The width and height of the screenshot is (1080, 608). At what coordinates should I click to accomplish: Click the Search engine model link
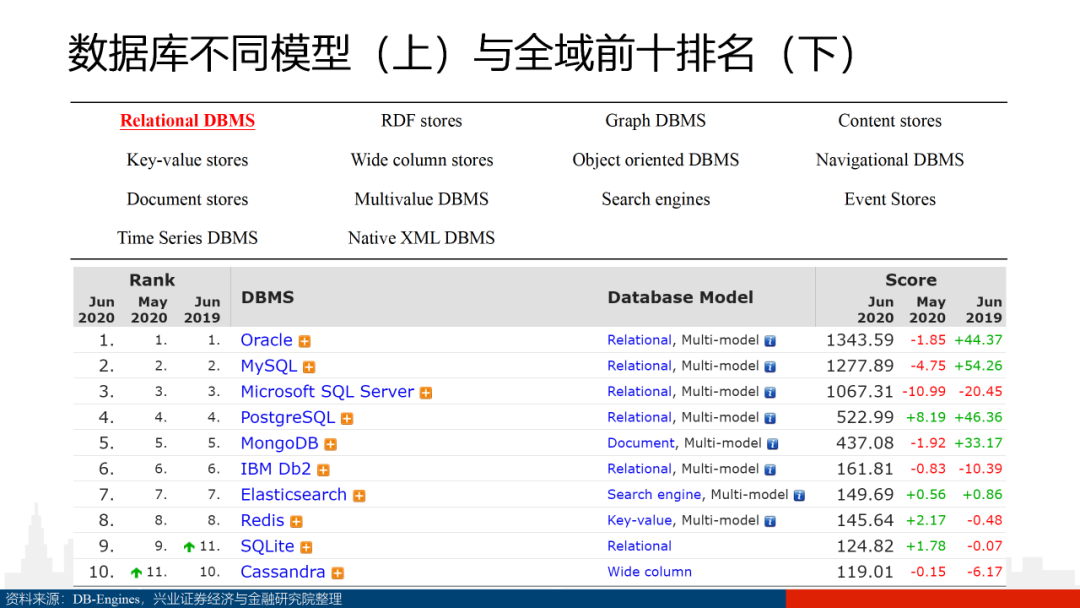point(654,494)
